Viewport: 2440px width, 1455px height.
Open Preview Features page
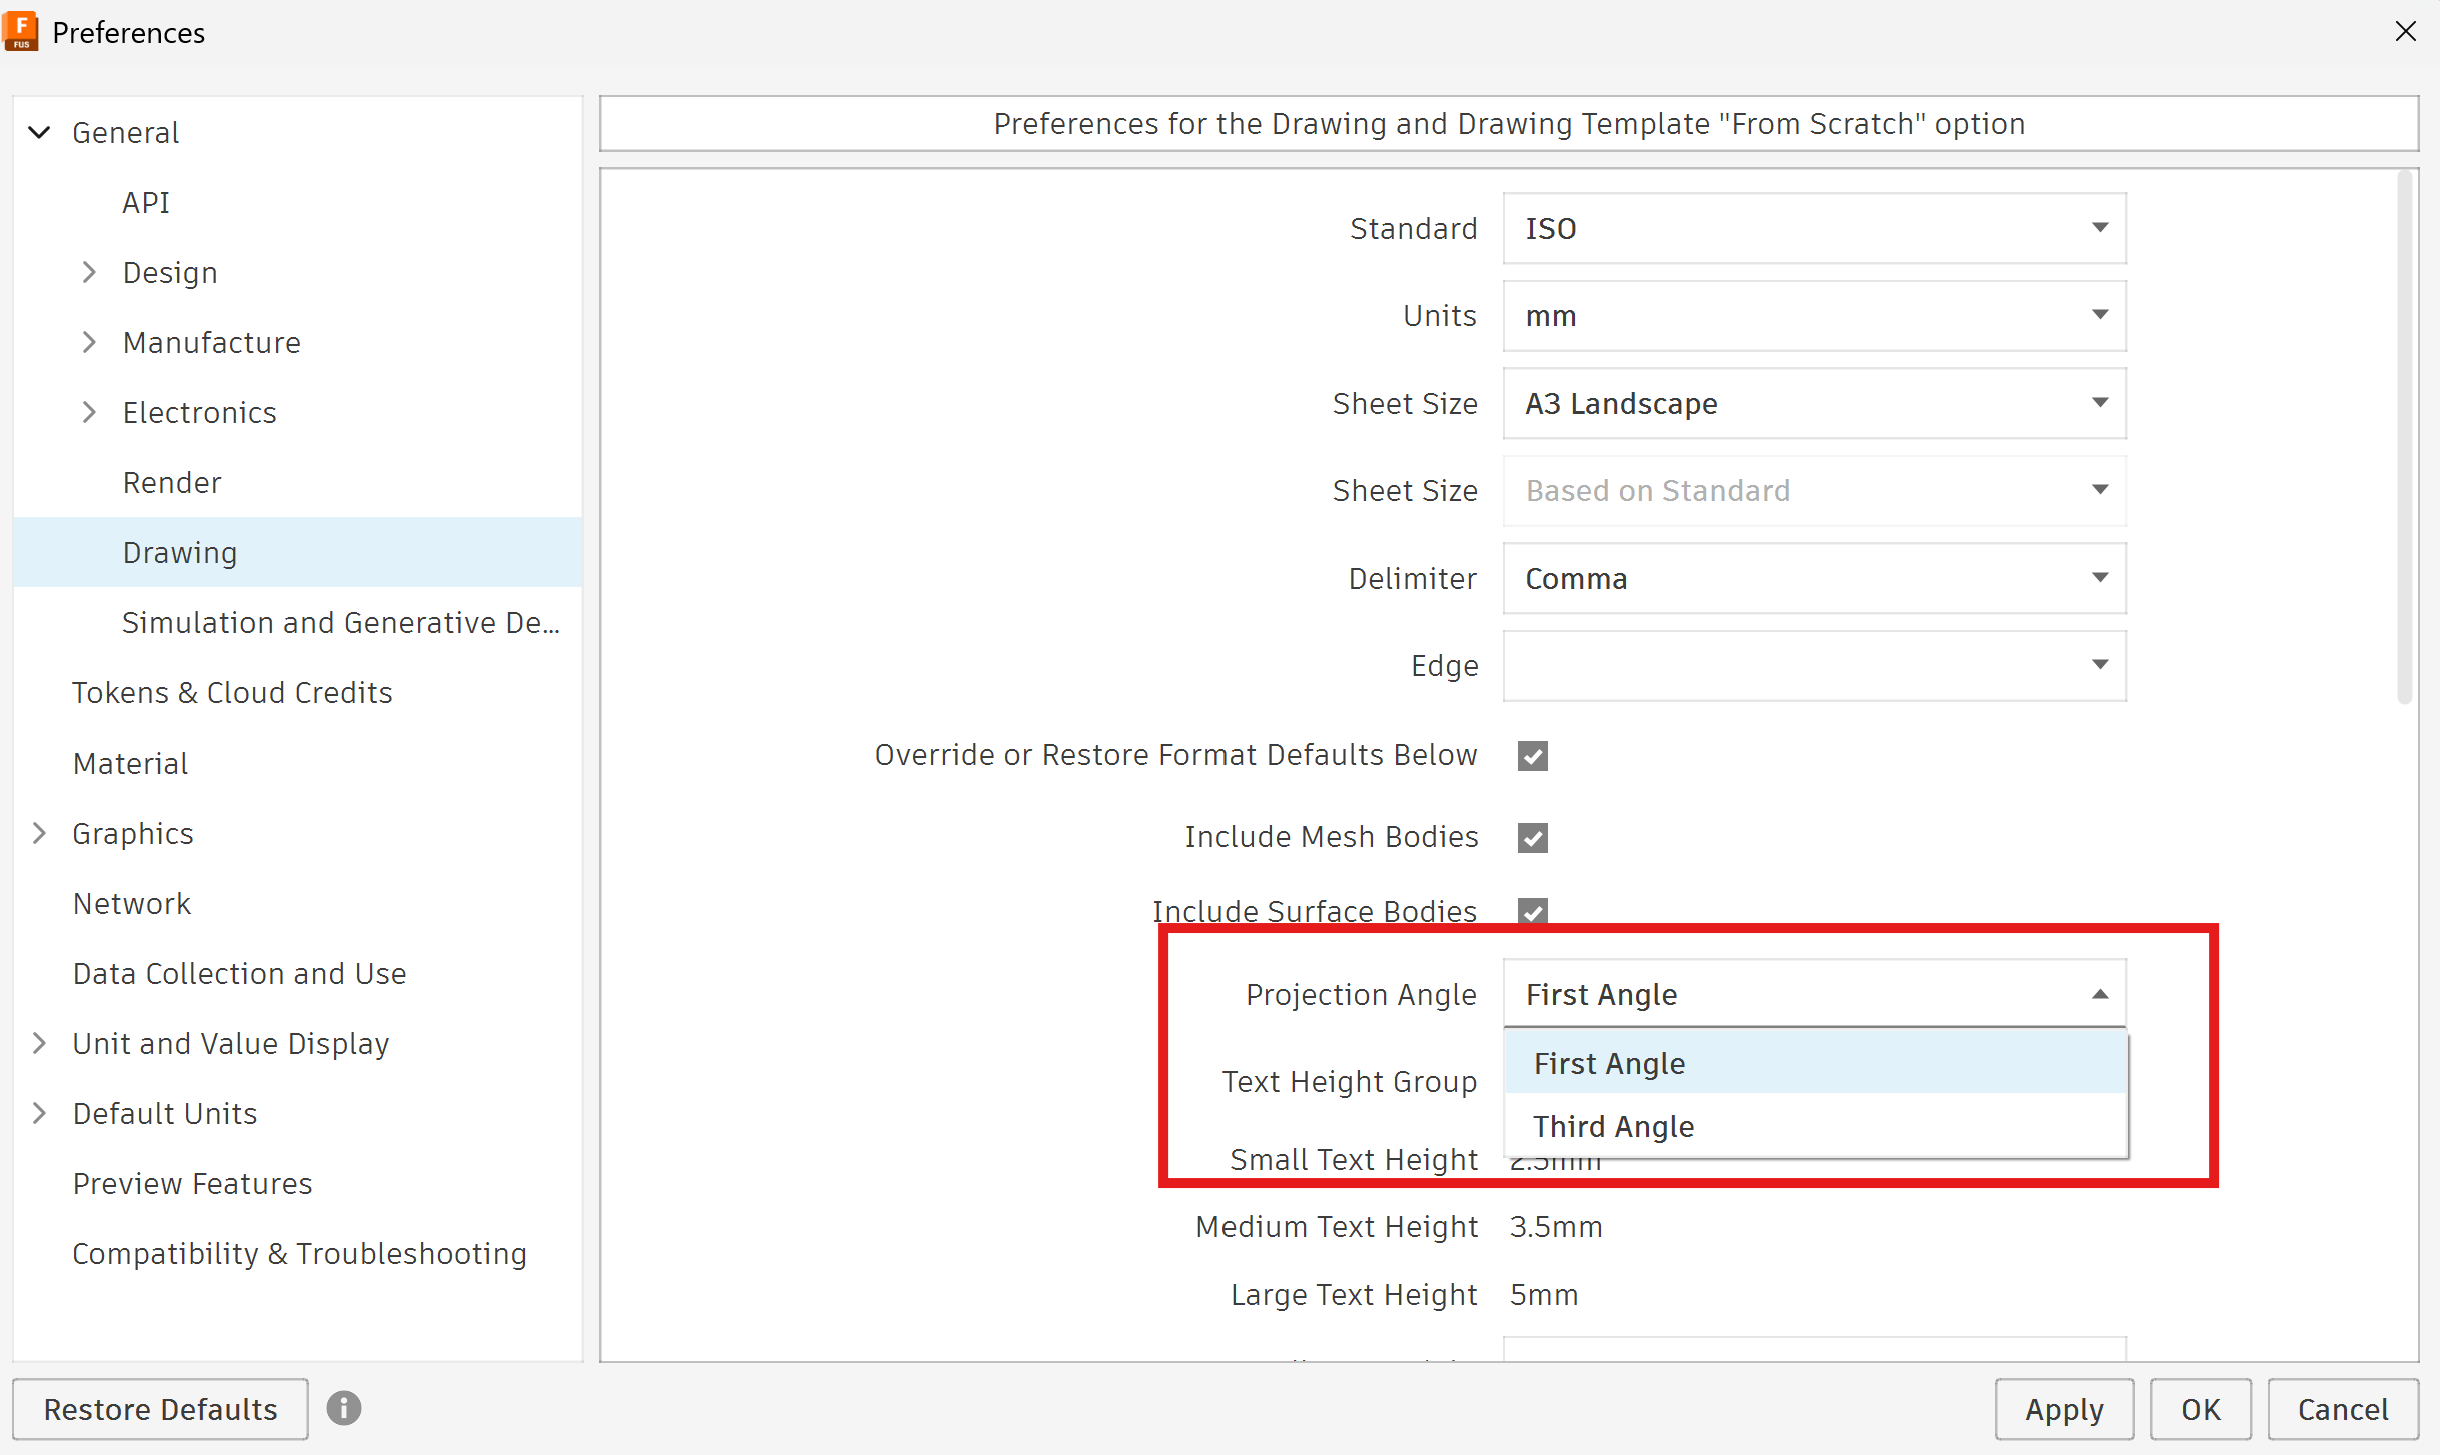(192, 1183)
